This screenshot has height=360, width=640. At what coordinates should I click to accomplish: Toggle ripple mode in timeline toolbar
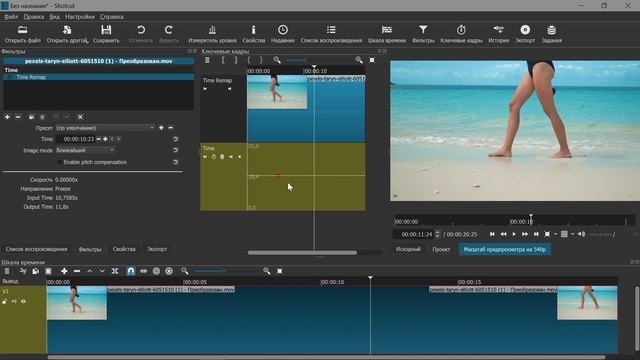(156, 271)
